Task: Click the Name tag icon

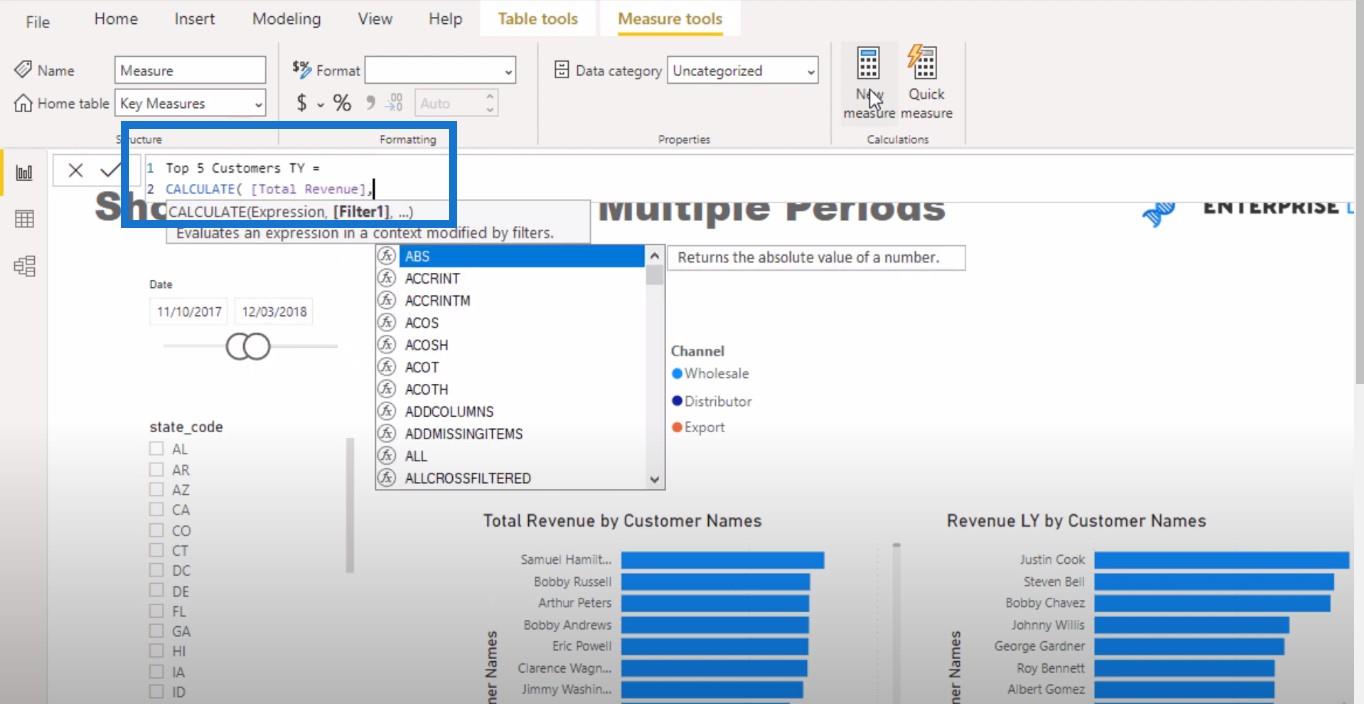Action: [23, 70]
